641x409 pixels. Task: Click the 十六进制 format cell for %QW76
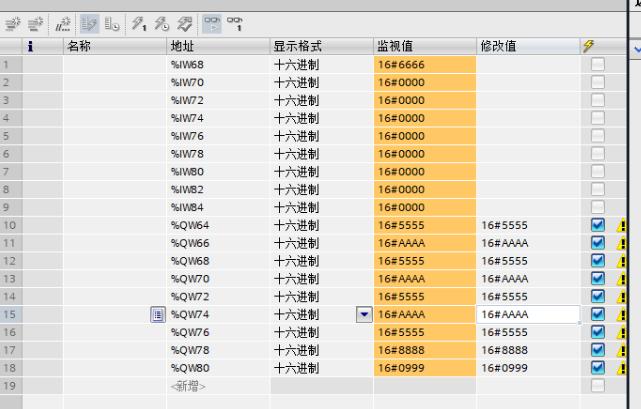(322, 333)
